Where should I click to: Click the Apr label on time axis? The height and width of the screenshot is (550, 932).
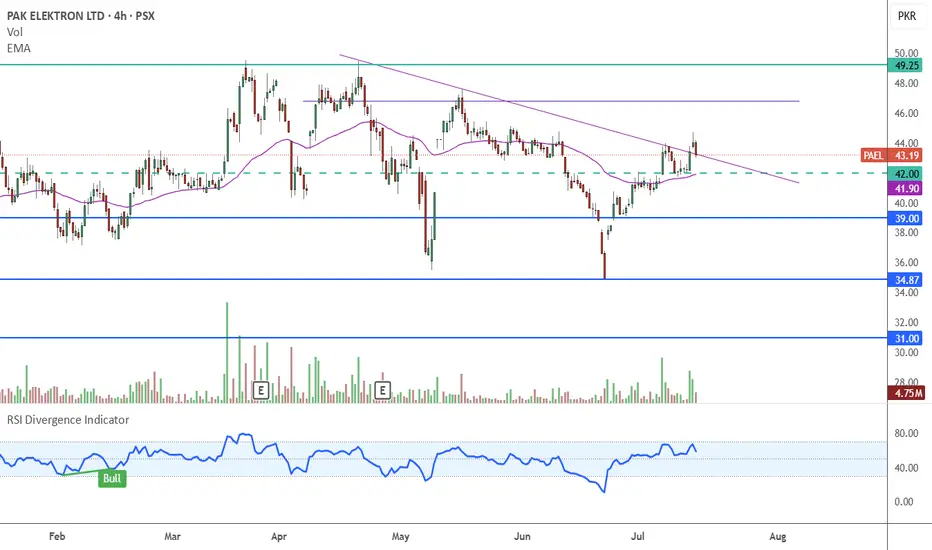point(279,536)
